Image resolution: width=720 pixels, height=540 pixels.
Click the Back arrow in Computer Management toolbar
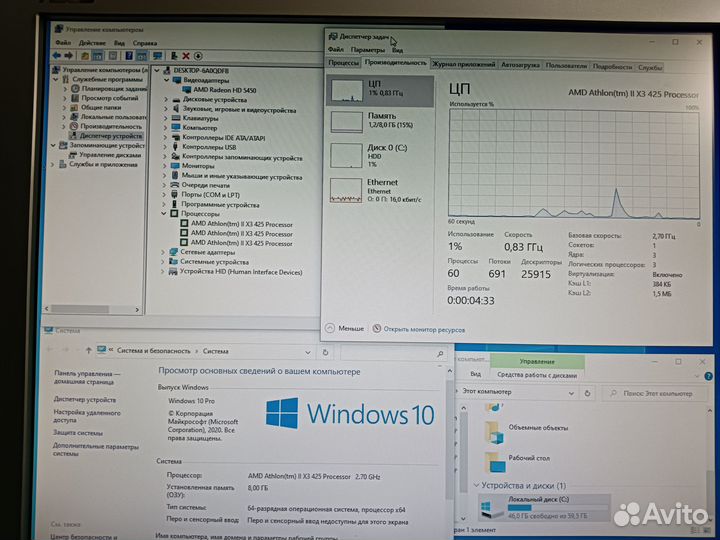pos(56,56)
